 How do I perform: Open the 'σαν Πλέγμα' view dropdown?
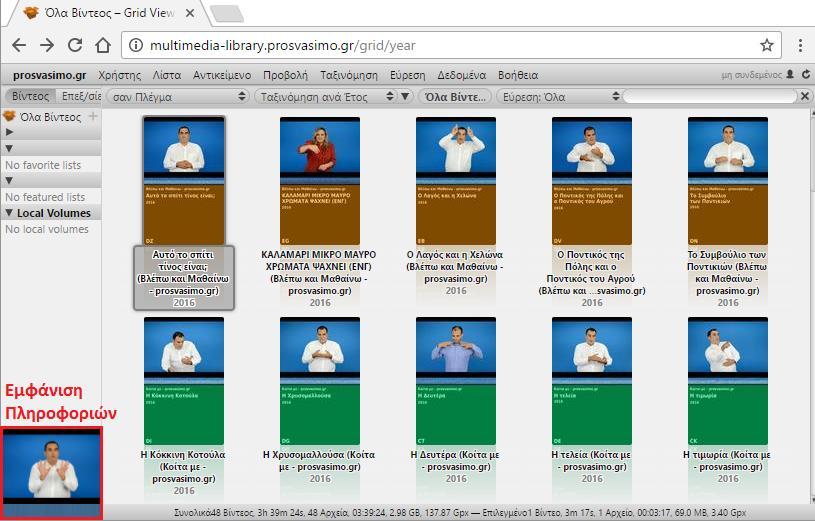coord(178,96)
